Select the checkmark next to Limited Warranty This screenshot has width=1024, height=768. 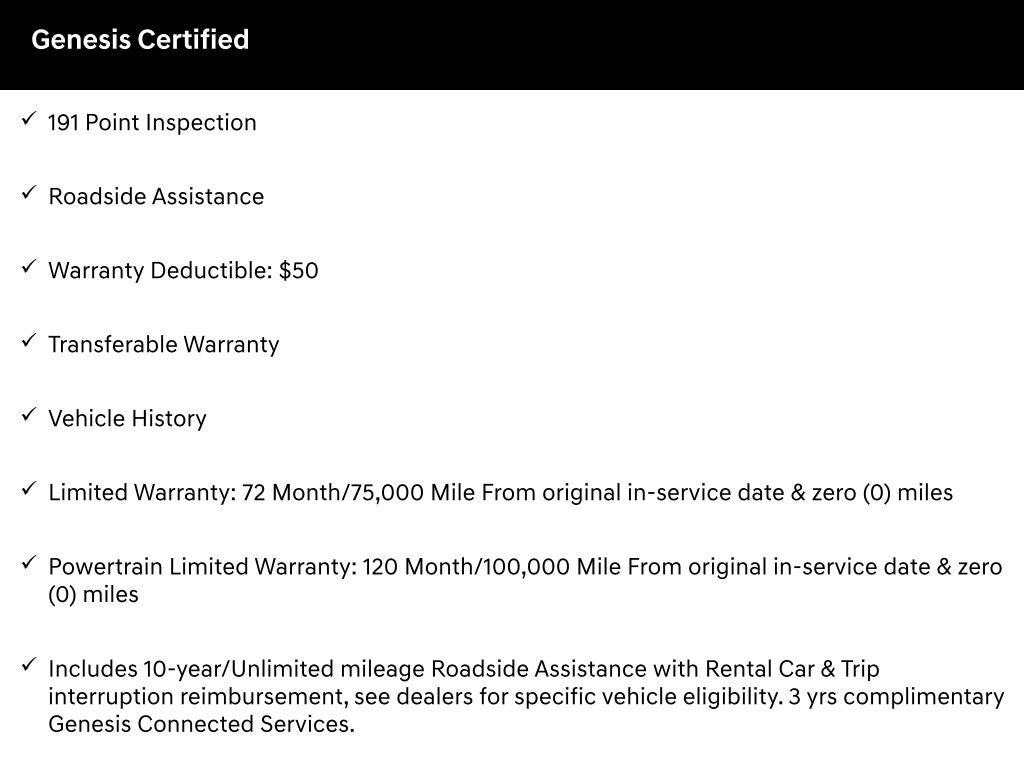[x=28, y=489]
